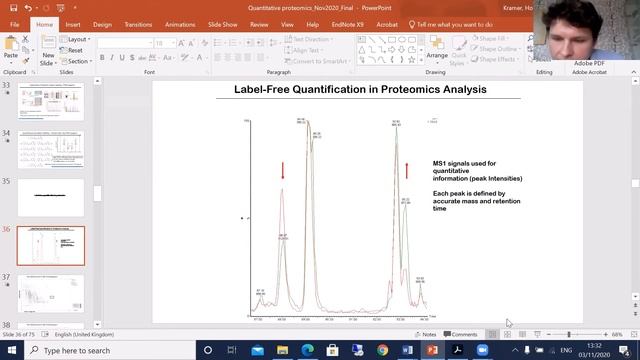Switch to Design tab
Screen dimensions: 640x360
[102, 24]
